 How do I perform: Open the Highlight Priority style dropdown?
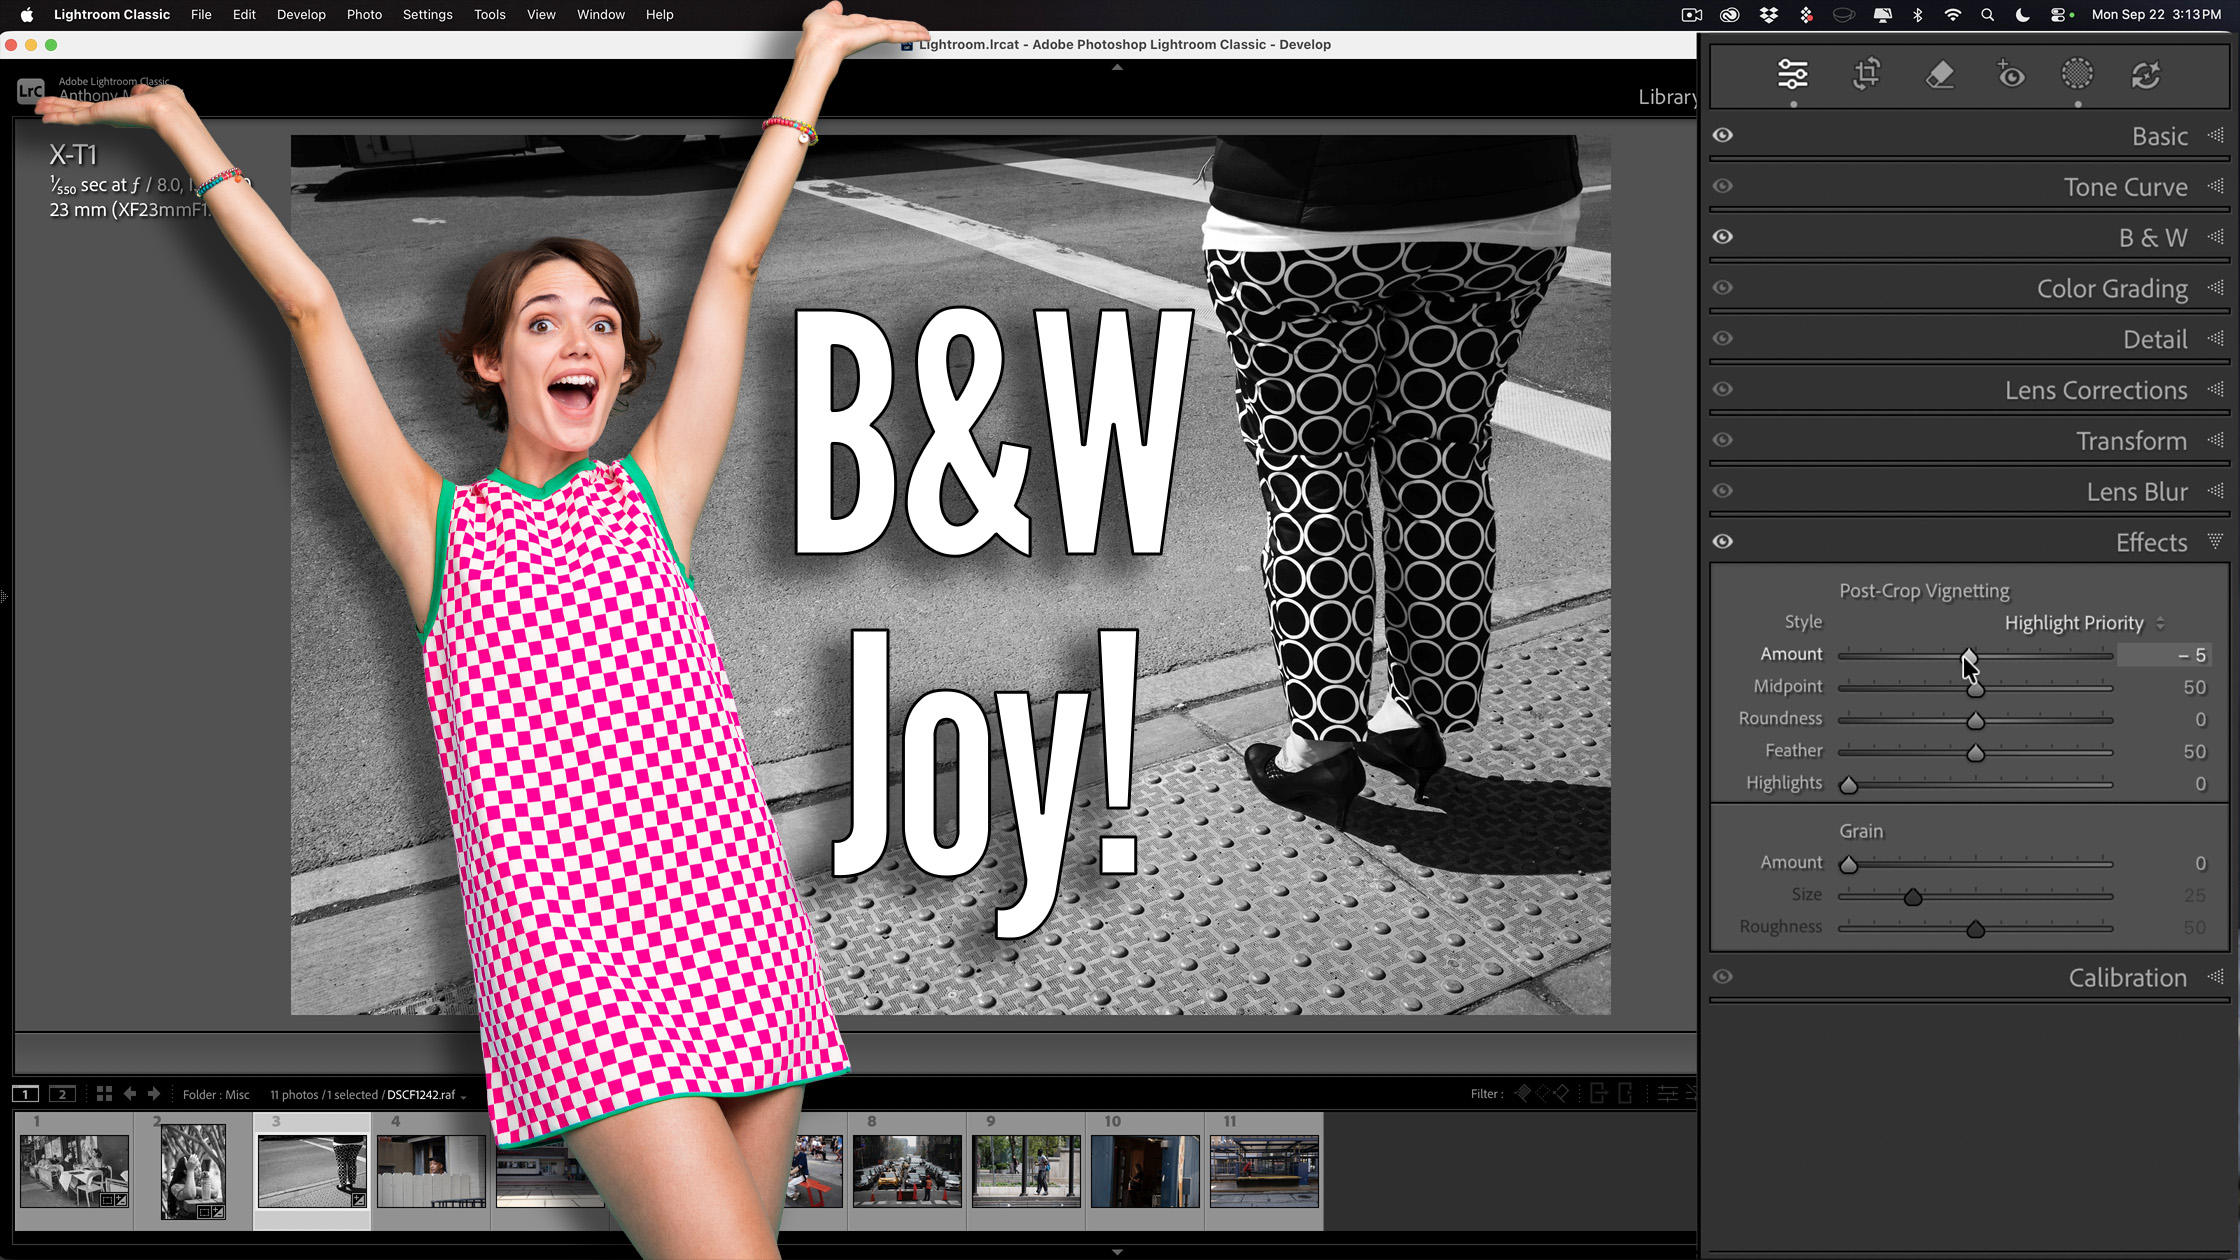(2073, 622)
